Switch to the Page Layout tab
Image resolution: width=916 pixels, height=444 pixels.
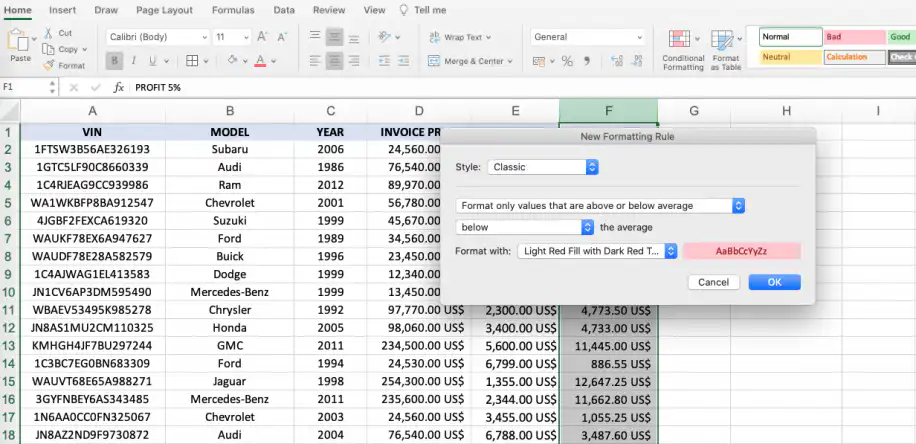[x=164, y=10]
